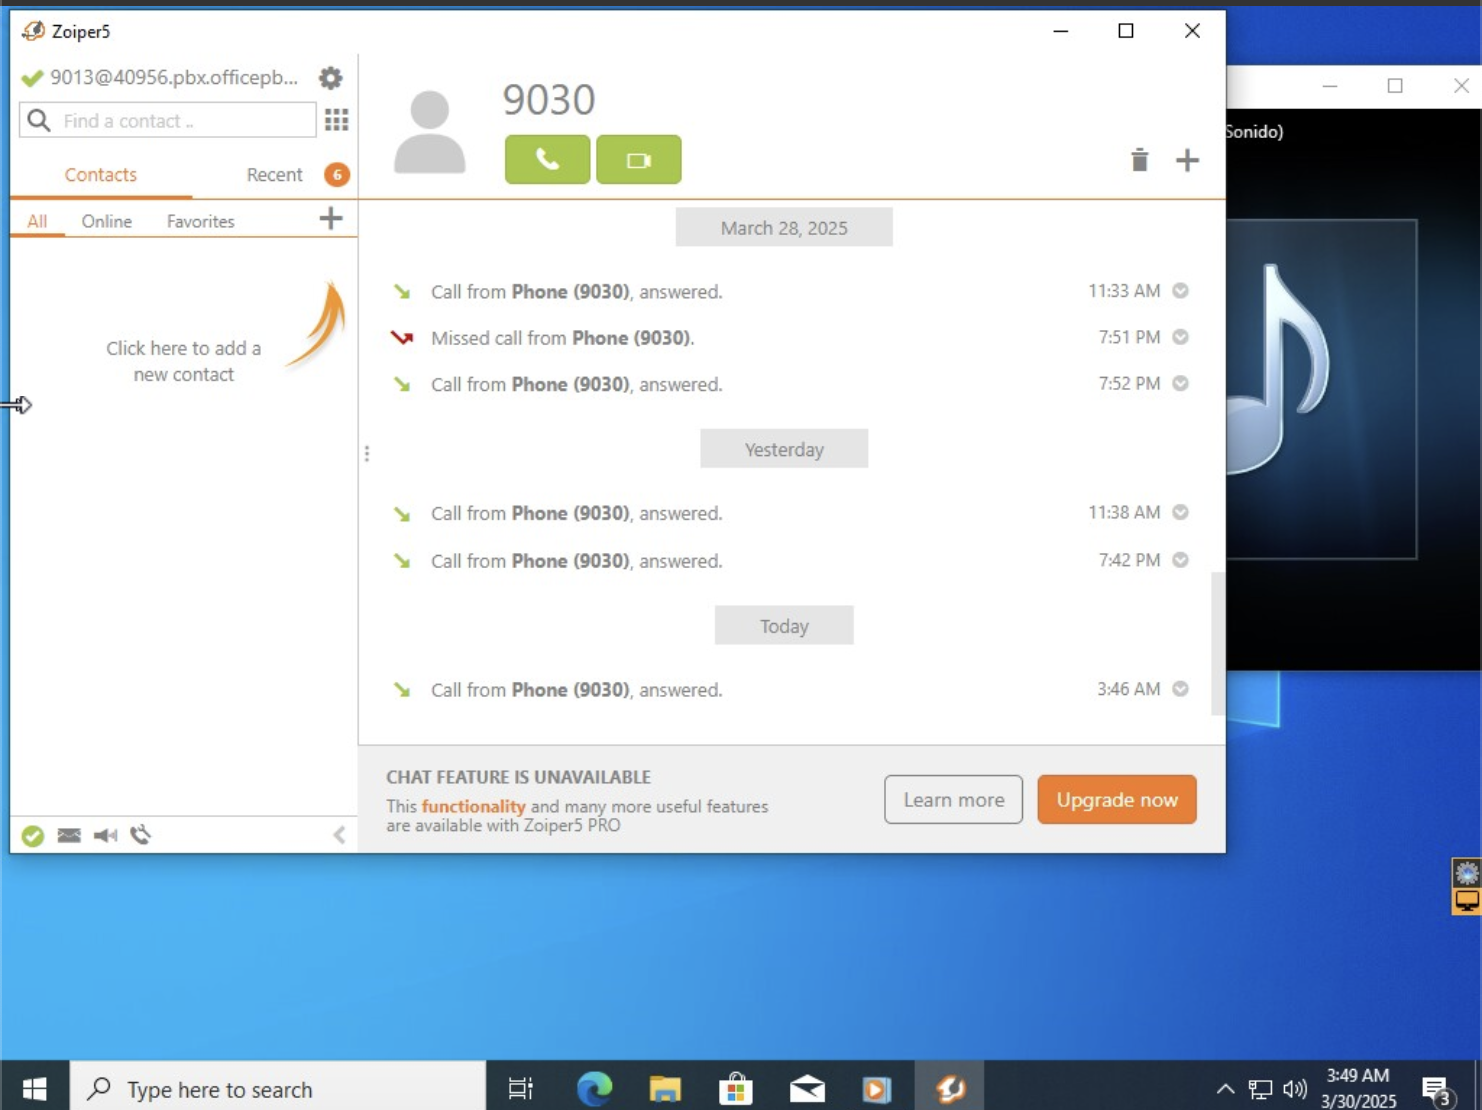Click the Learn more button
The image size is (1482, 1110).
click(953, 800)
